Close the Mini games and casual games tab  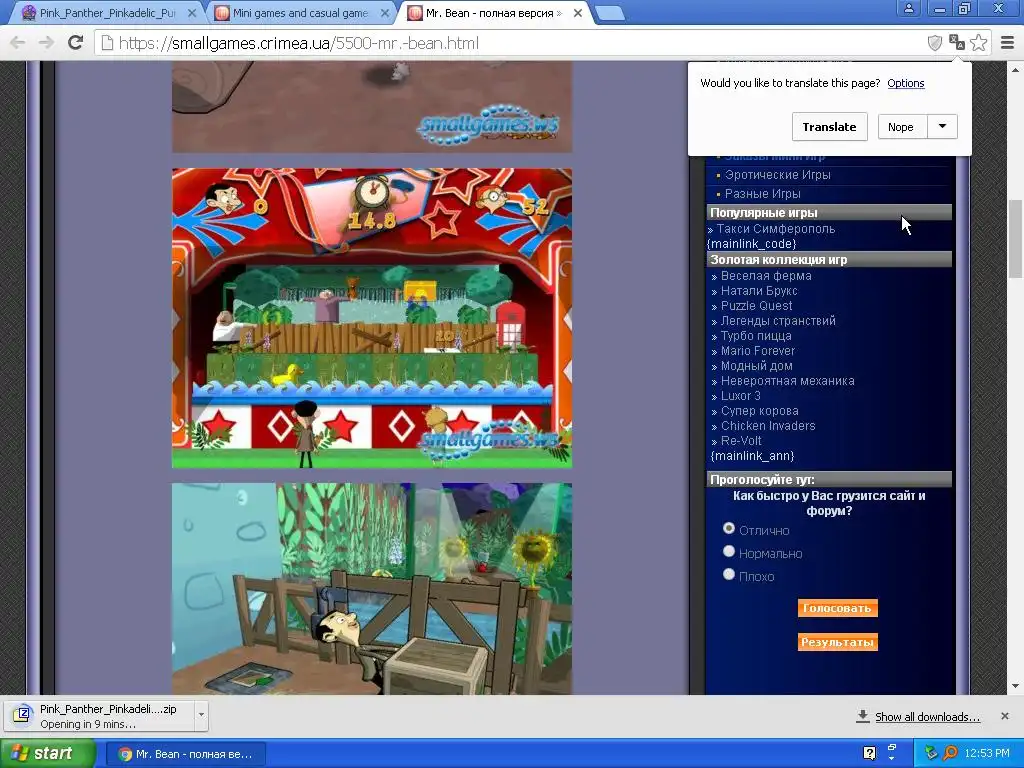(x=385, y=13)
